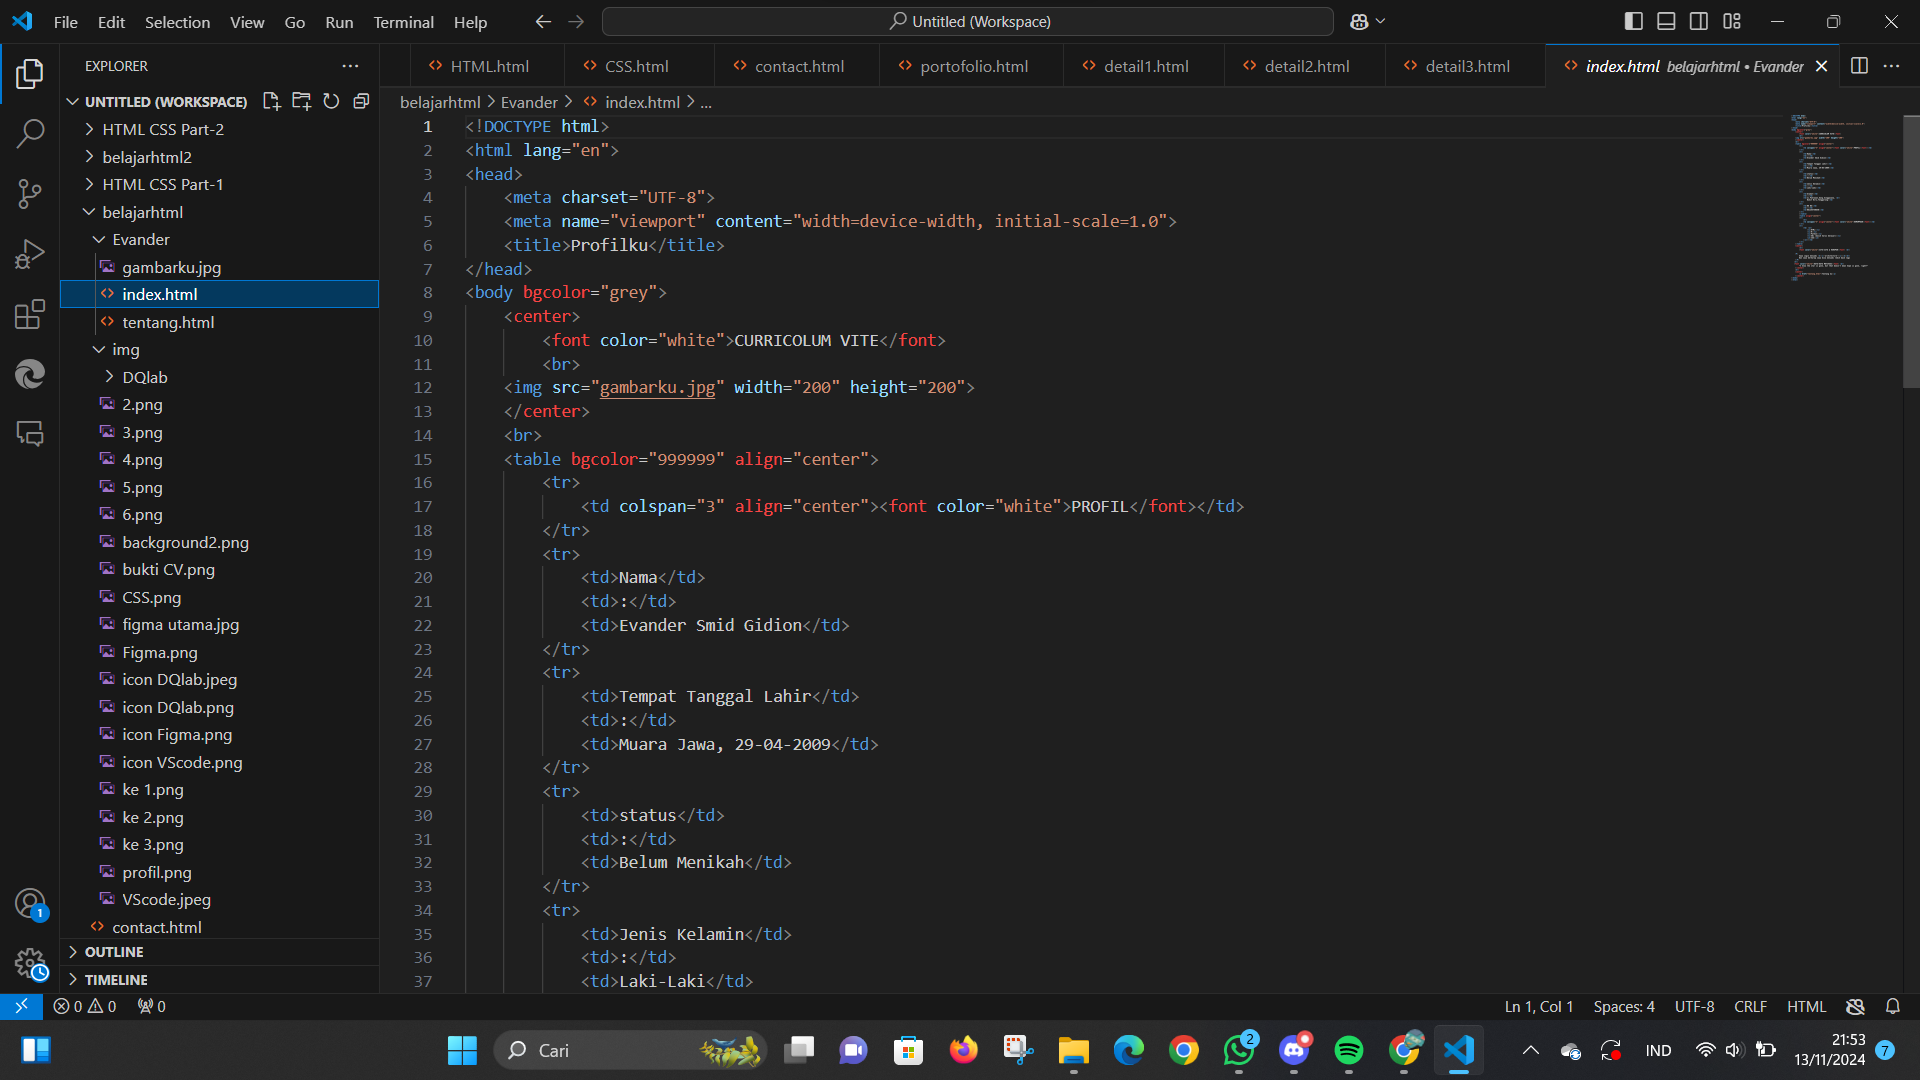Expand the HTML CSS Part-2 folder
Viewport: 1920px width, 1080px height.
(162, 129)
